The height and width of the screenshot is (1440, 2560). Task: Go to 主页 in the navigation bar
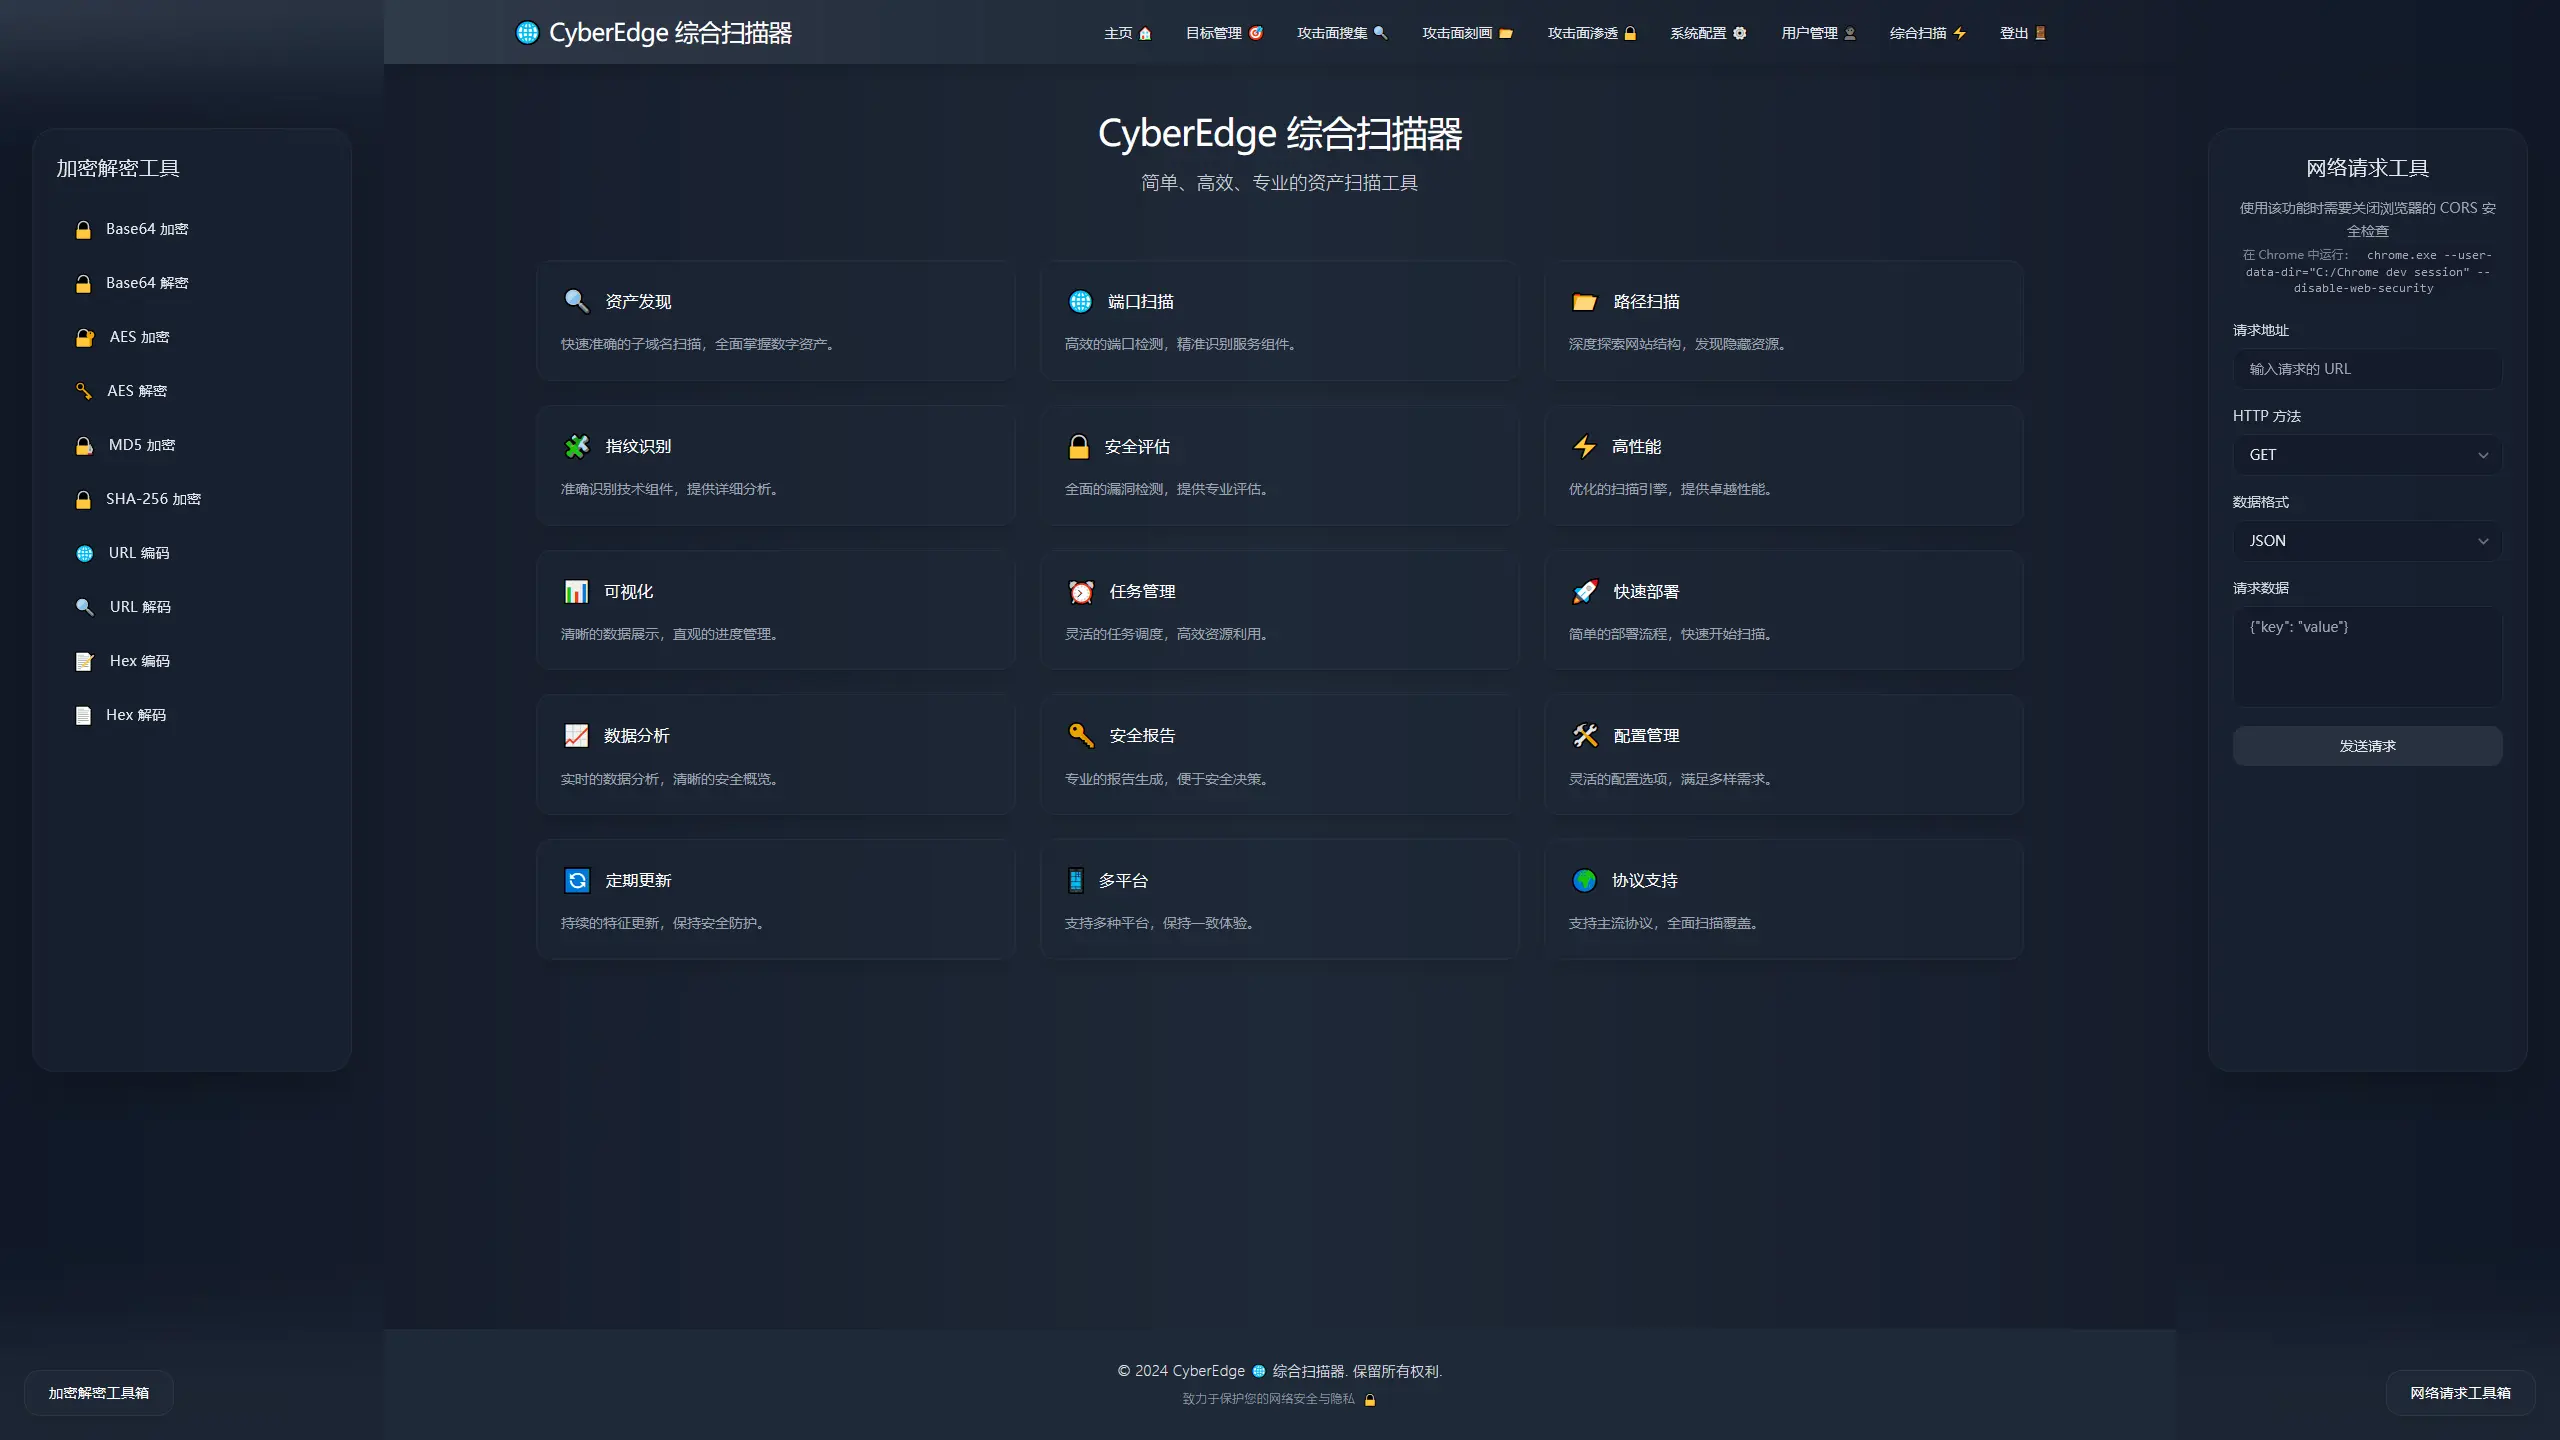(x=1128, y=33)
